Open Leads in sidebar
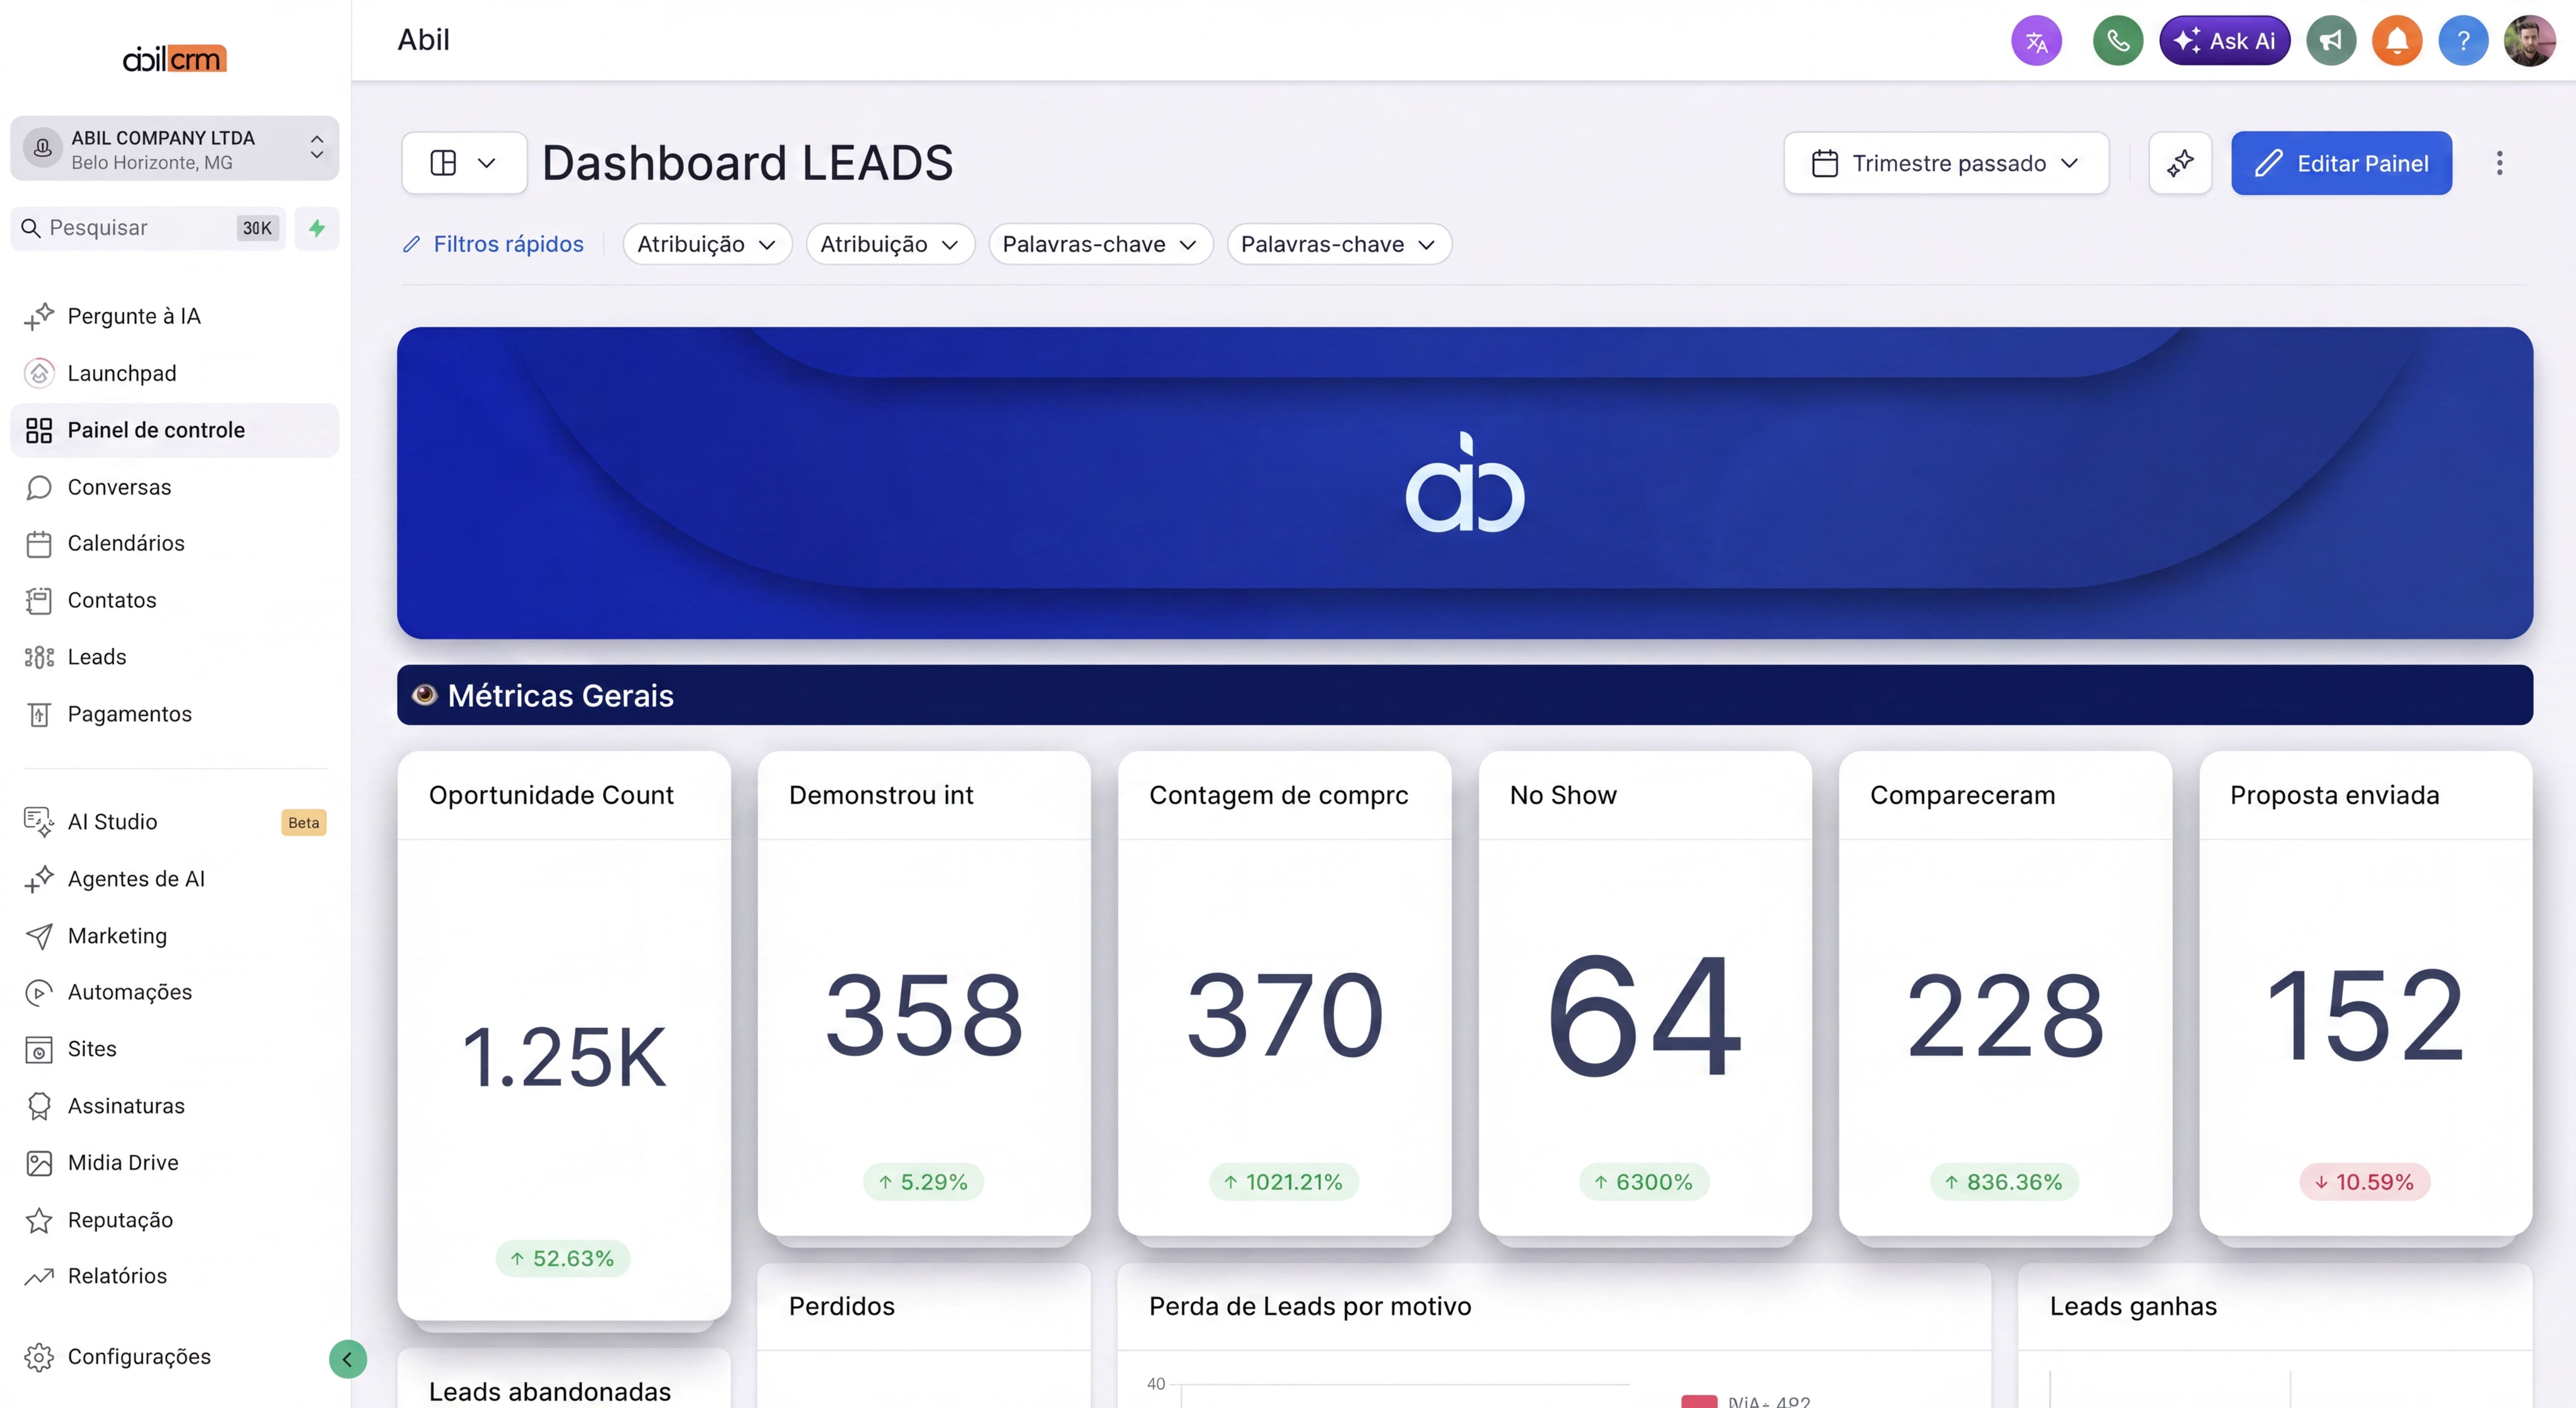 [175, 657]
